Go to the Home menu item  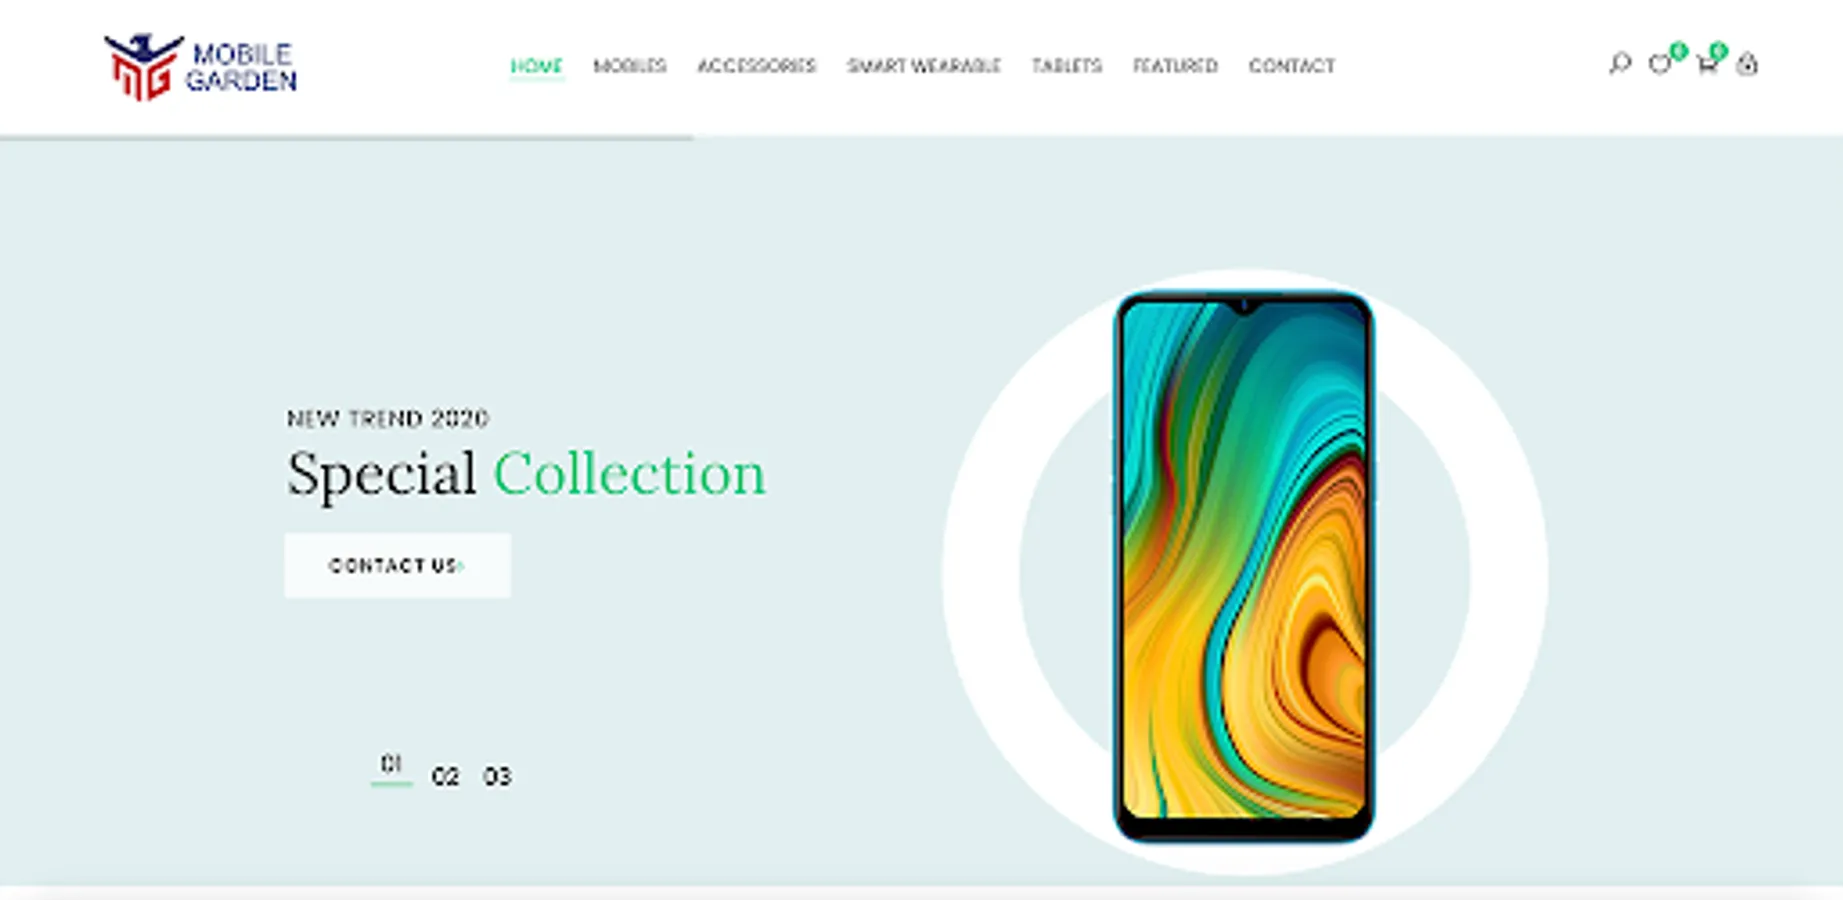point(537,66)
